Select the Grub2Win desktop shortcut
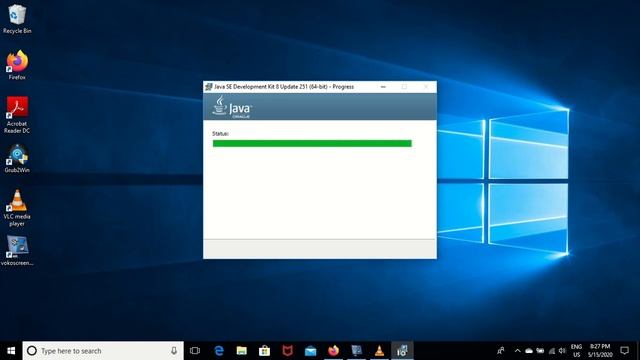This screenshot has width=640, height=360. pos(17,158)
